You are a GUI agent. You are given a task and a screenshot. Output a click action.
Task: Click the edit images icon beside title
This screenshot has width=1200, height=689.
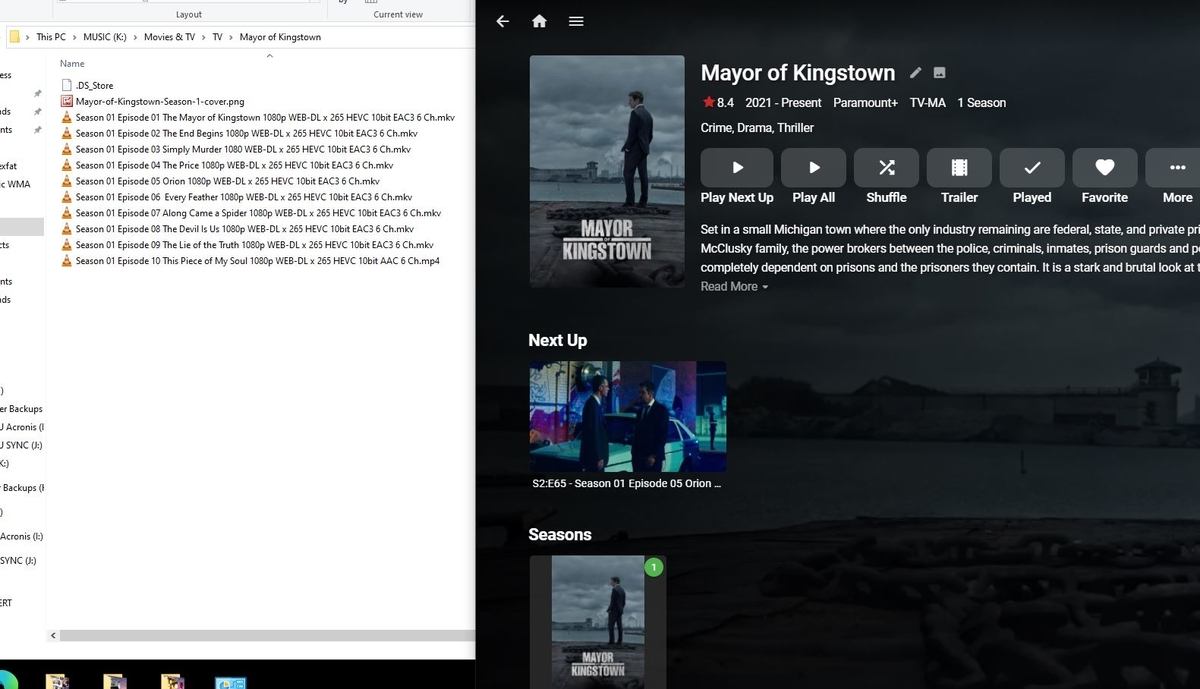point(939,73)
